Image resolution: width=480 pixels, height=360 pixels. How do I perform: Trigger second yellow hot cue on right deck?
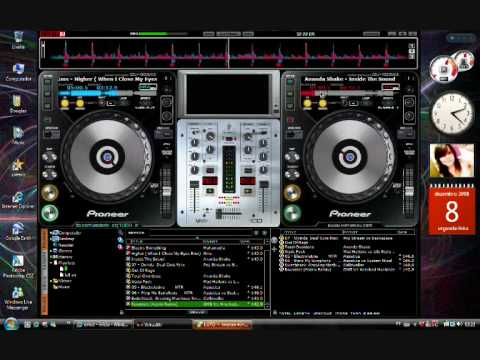323,103
